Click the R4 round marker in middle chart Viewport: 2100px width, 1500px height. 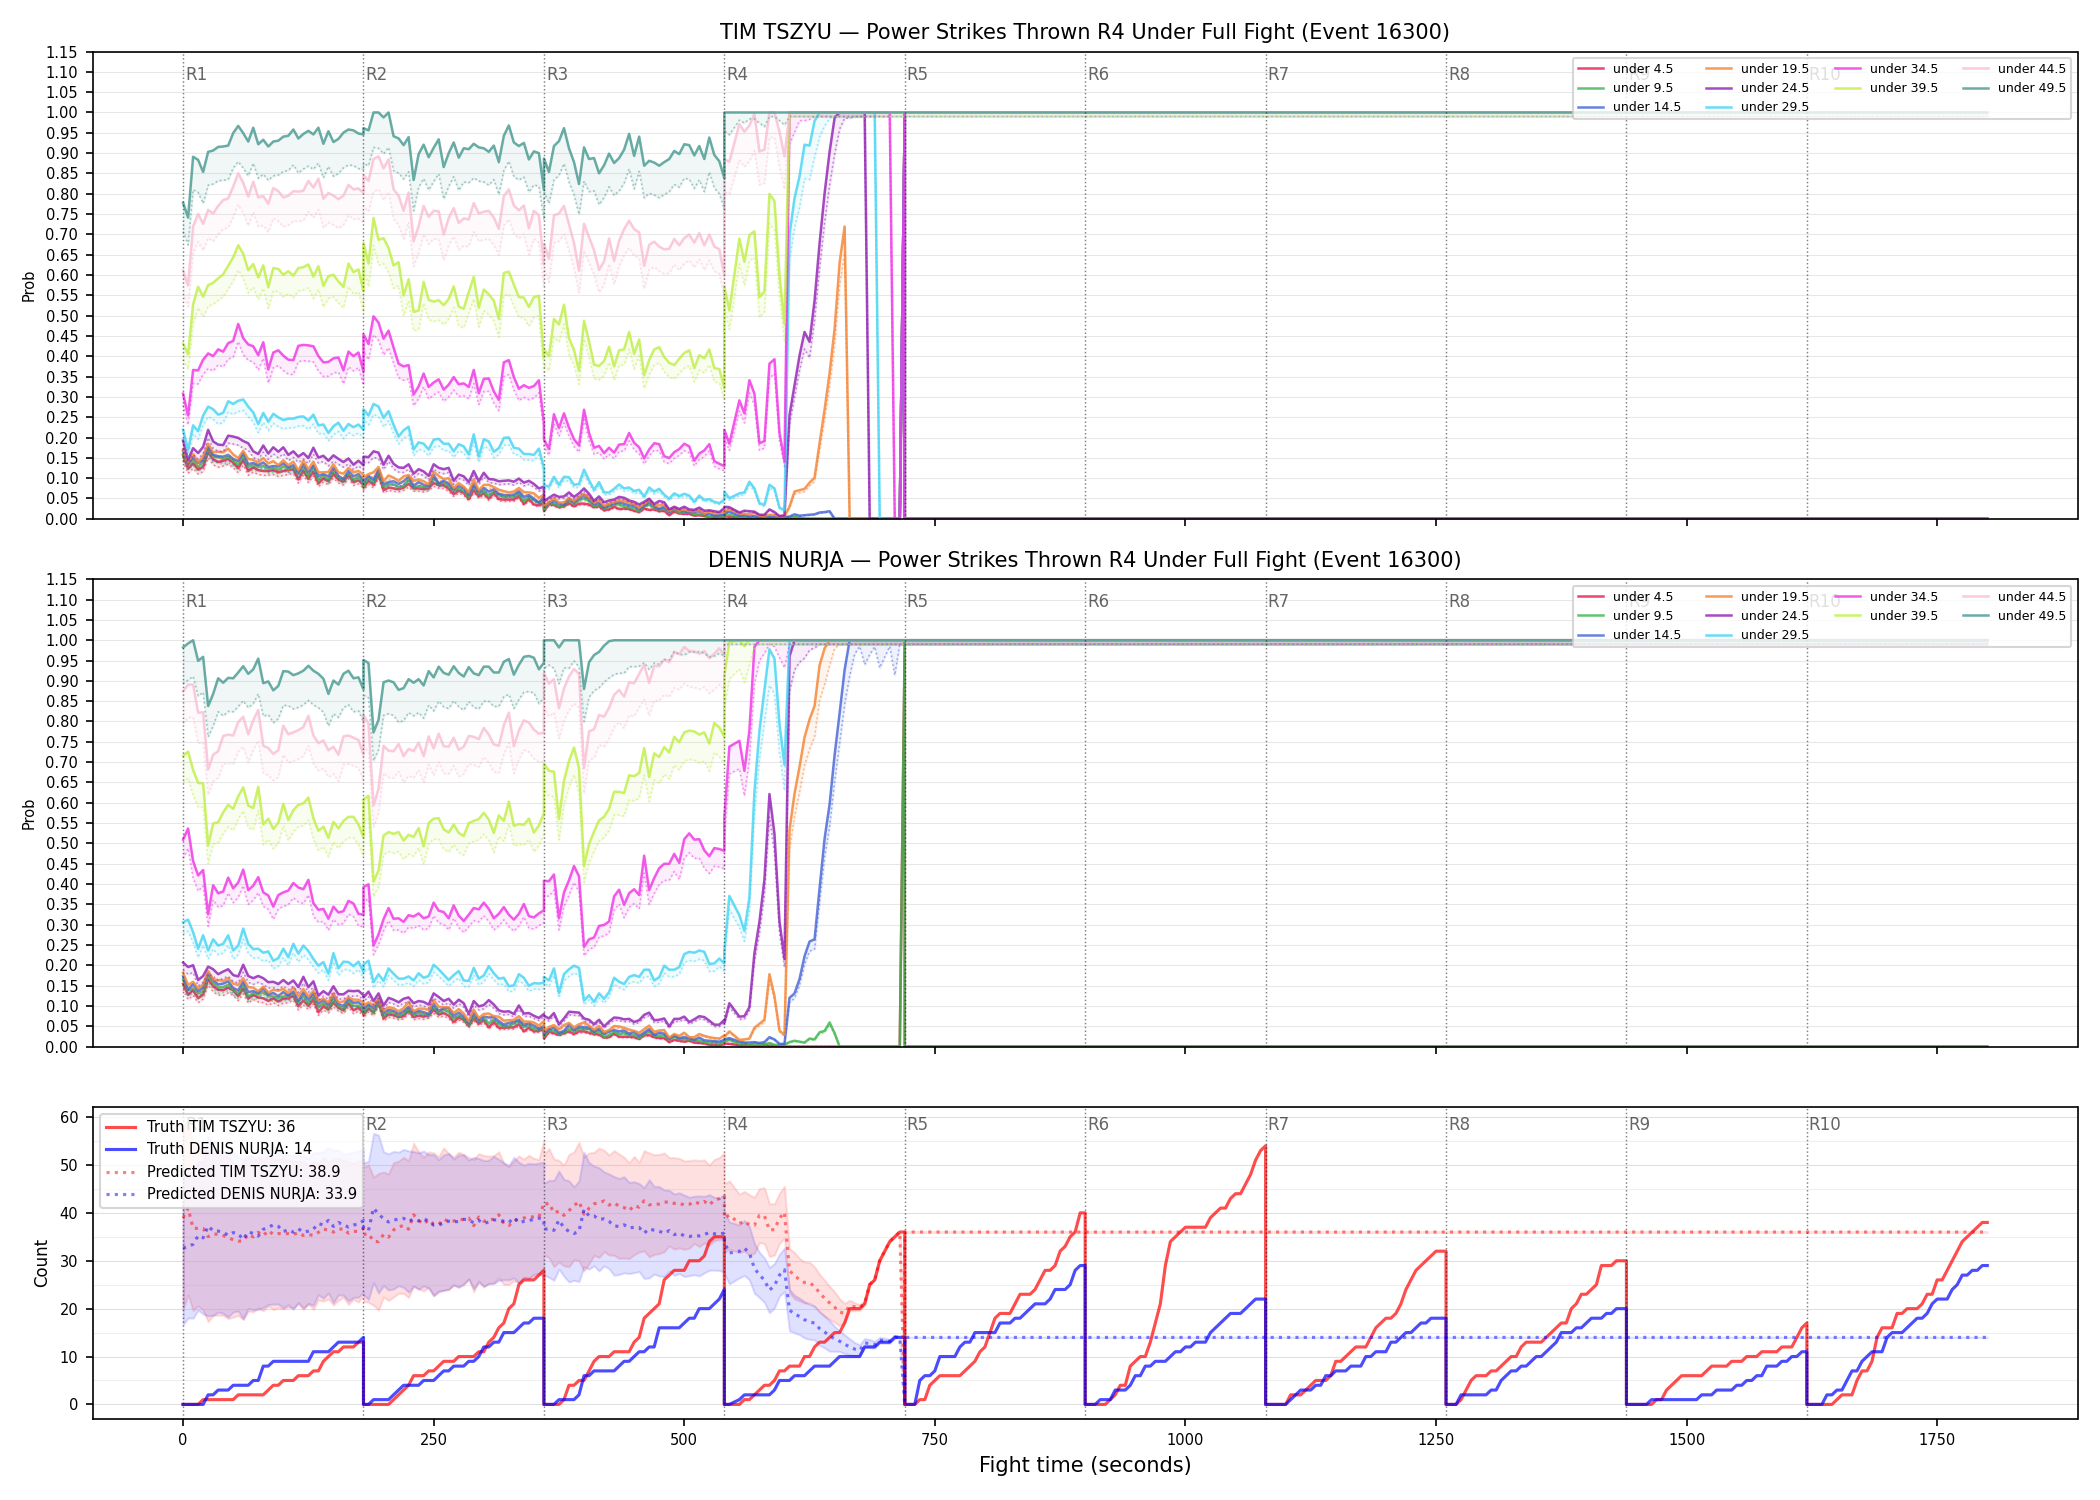click(x=737, y=601)
